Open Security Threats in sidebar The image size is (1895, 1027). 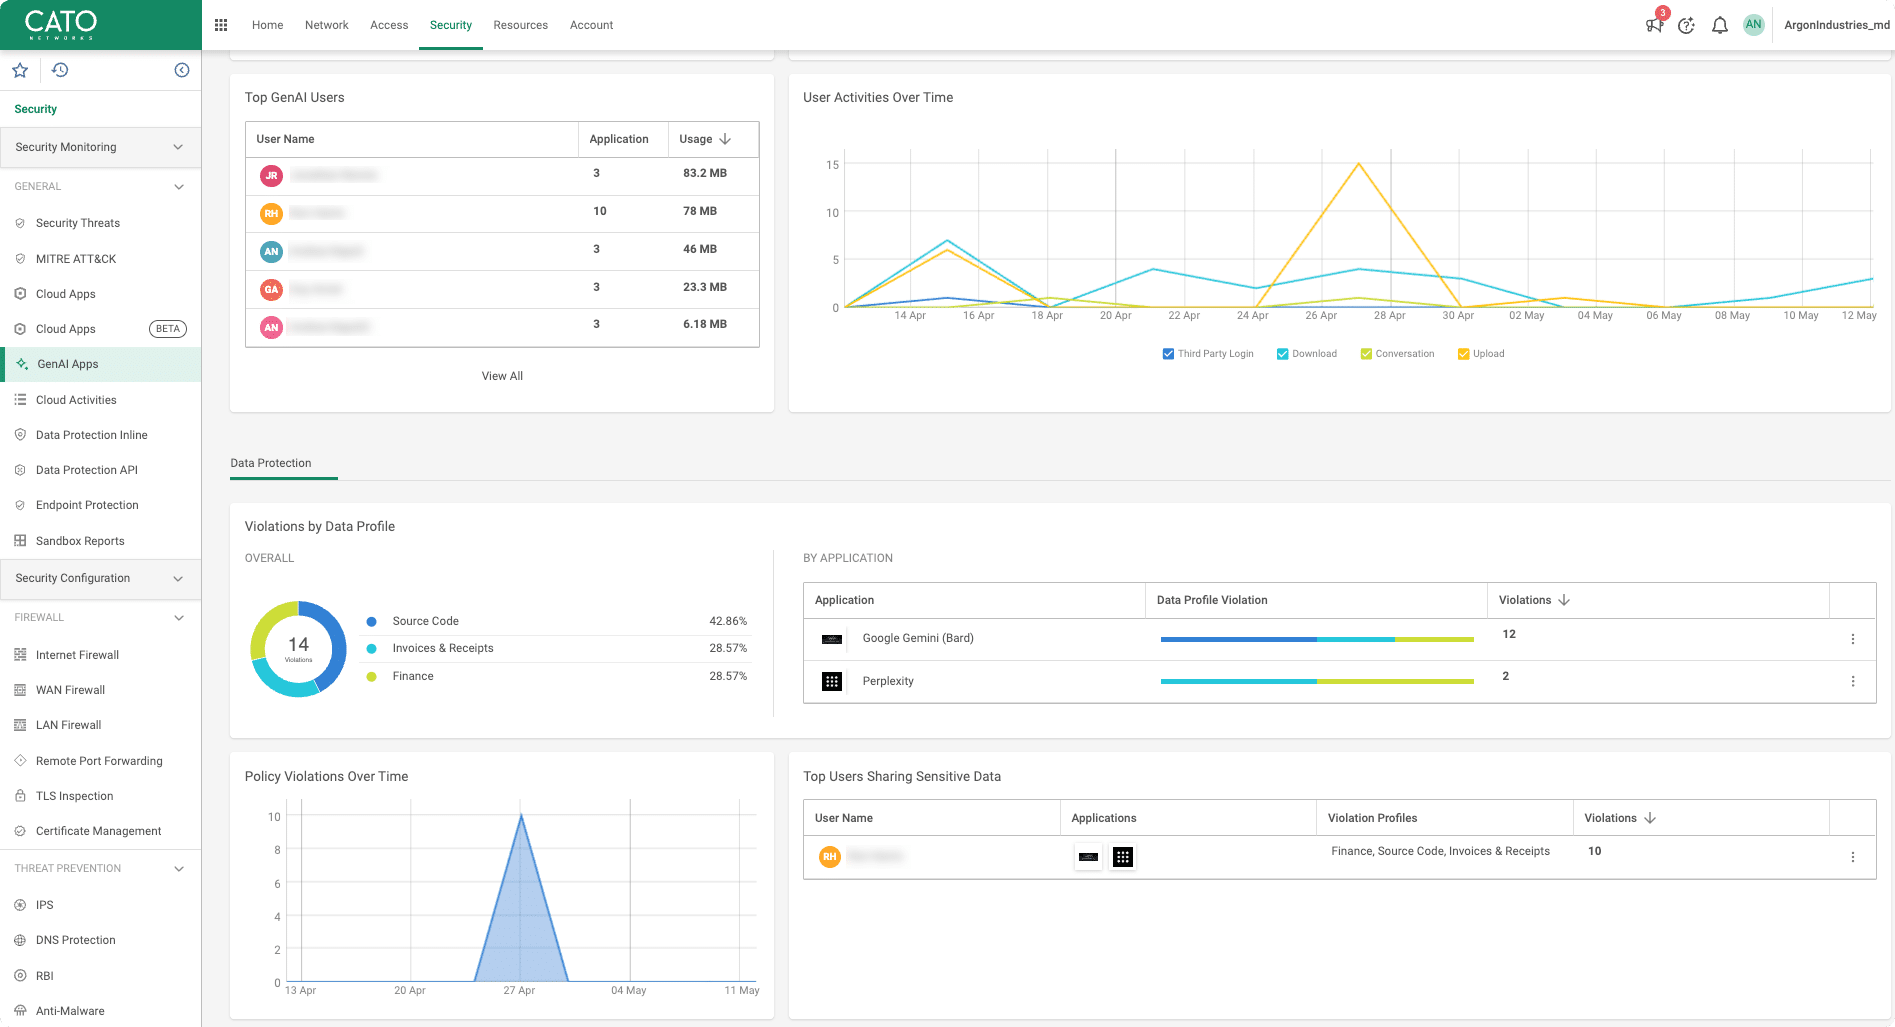pyautogui.click(x=78, y=223)
